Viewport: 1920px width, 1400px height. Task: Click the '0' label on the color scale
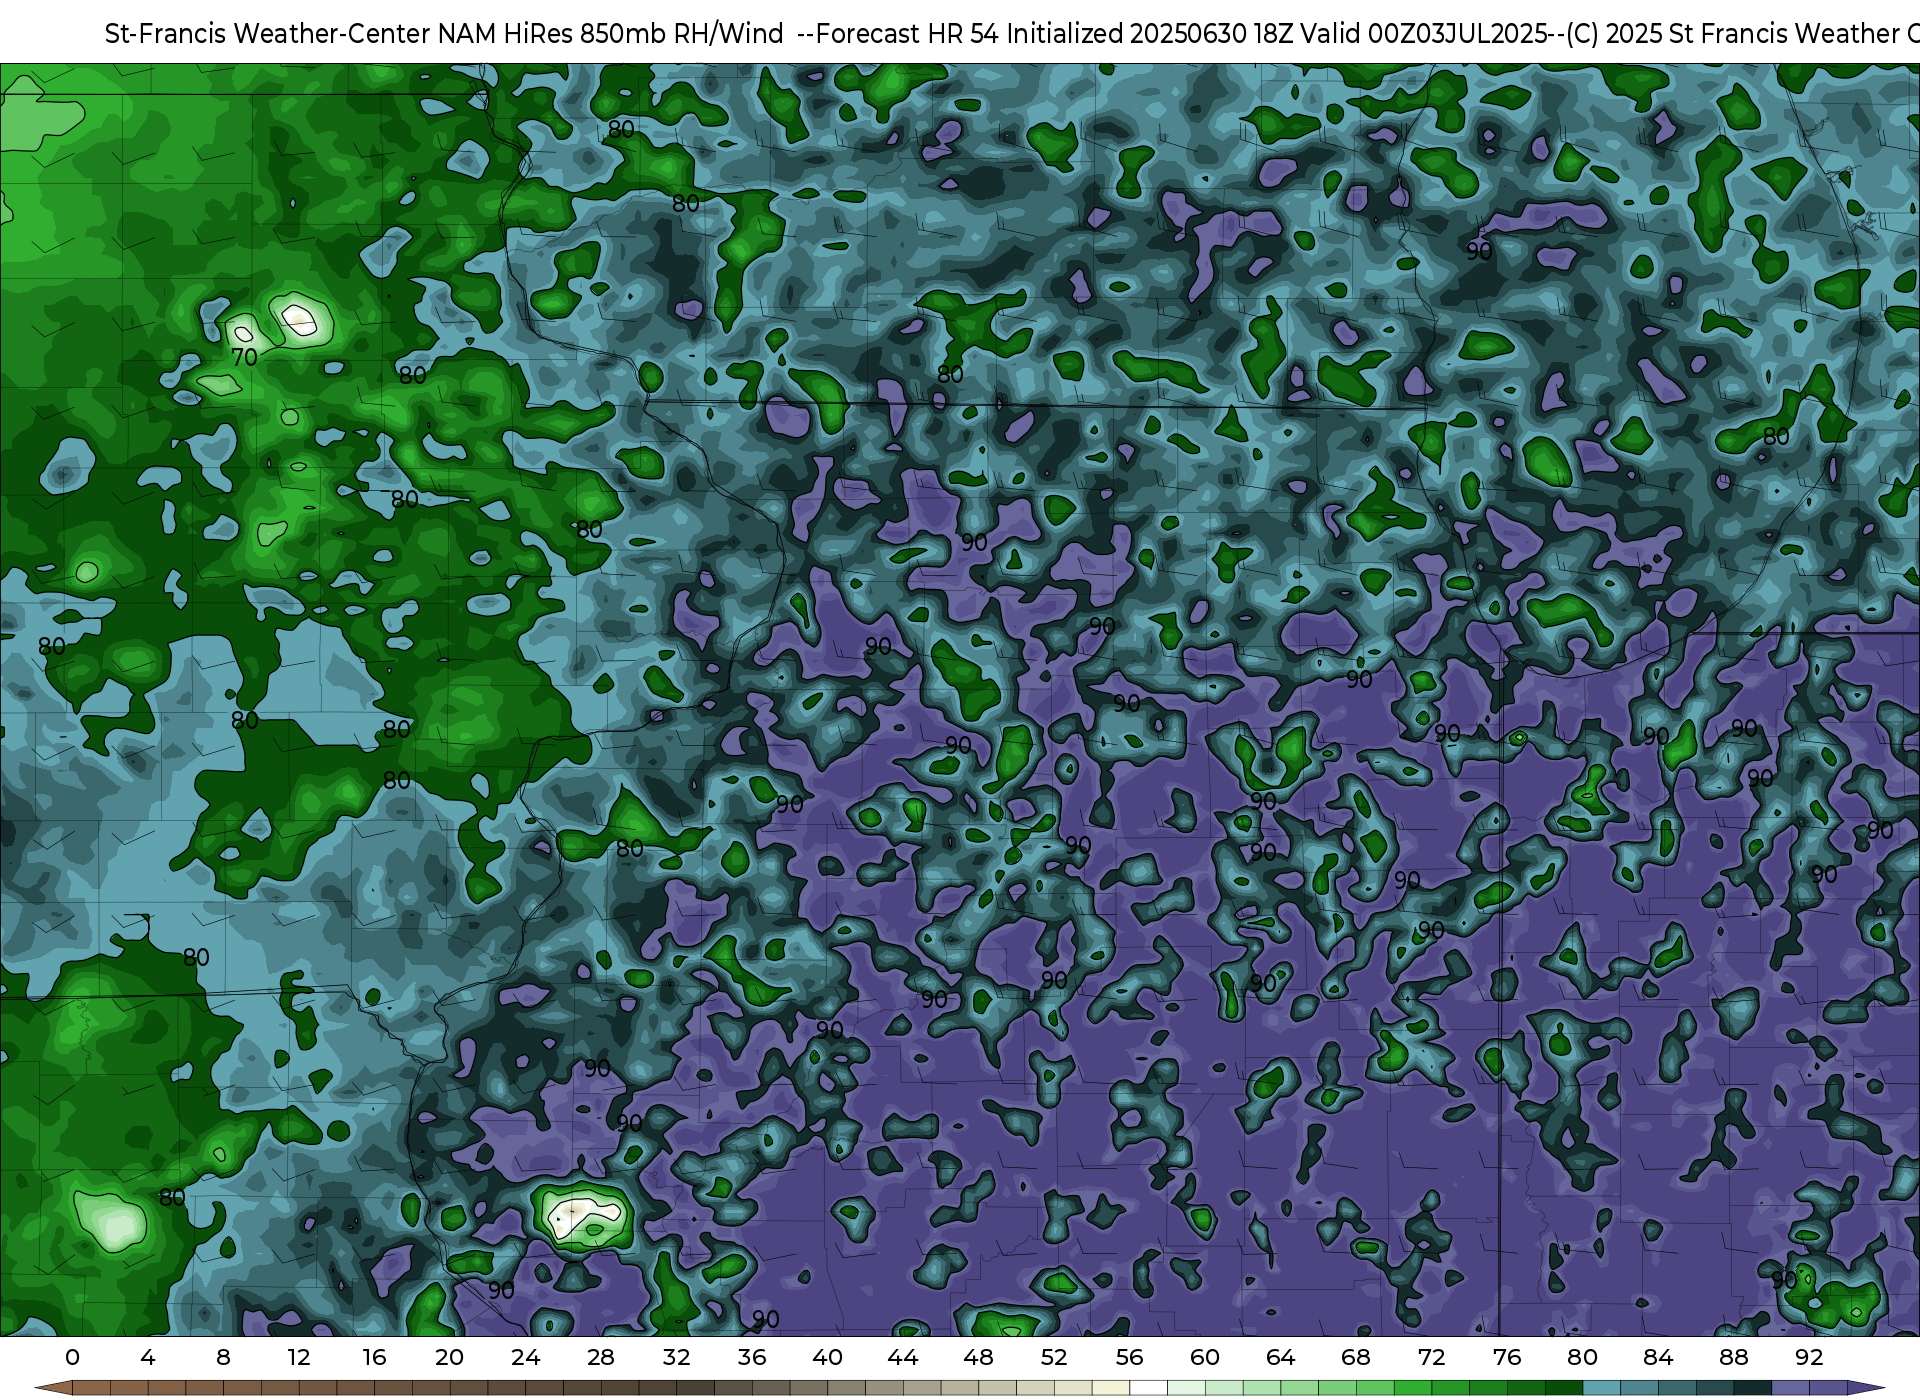[72, 1357]
